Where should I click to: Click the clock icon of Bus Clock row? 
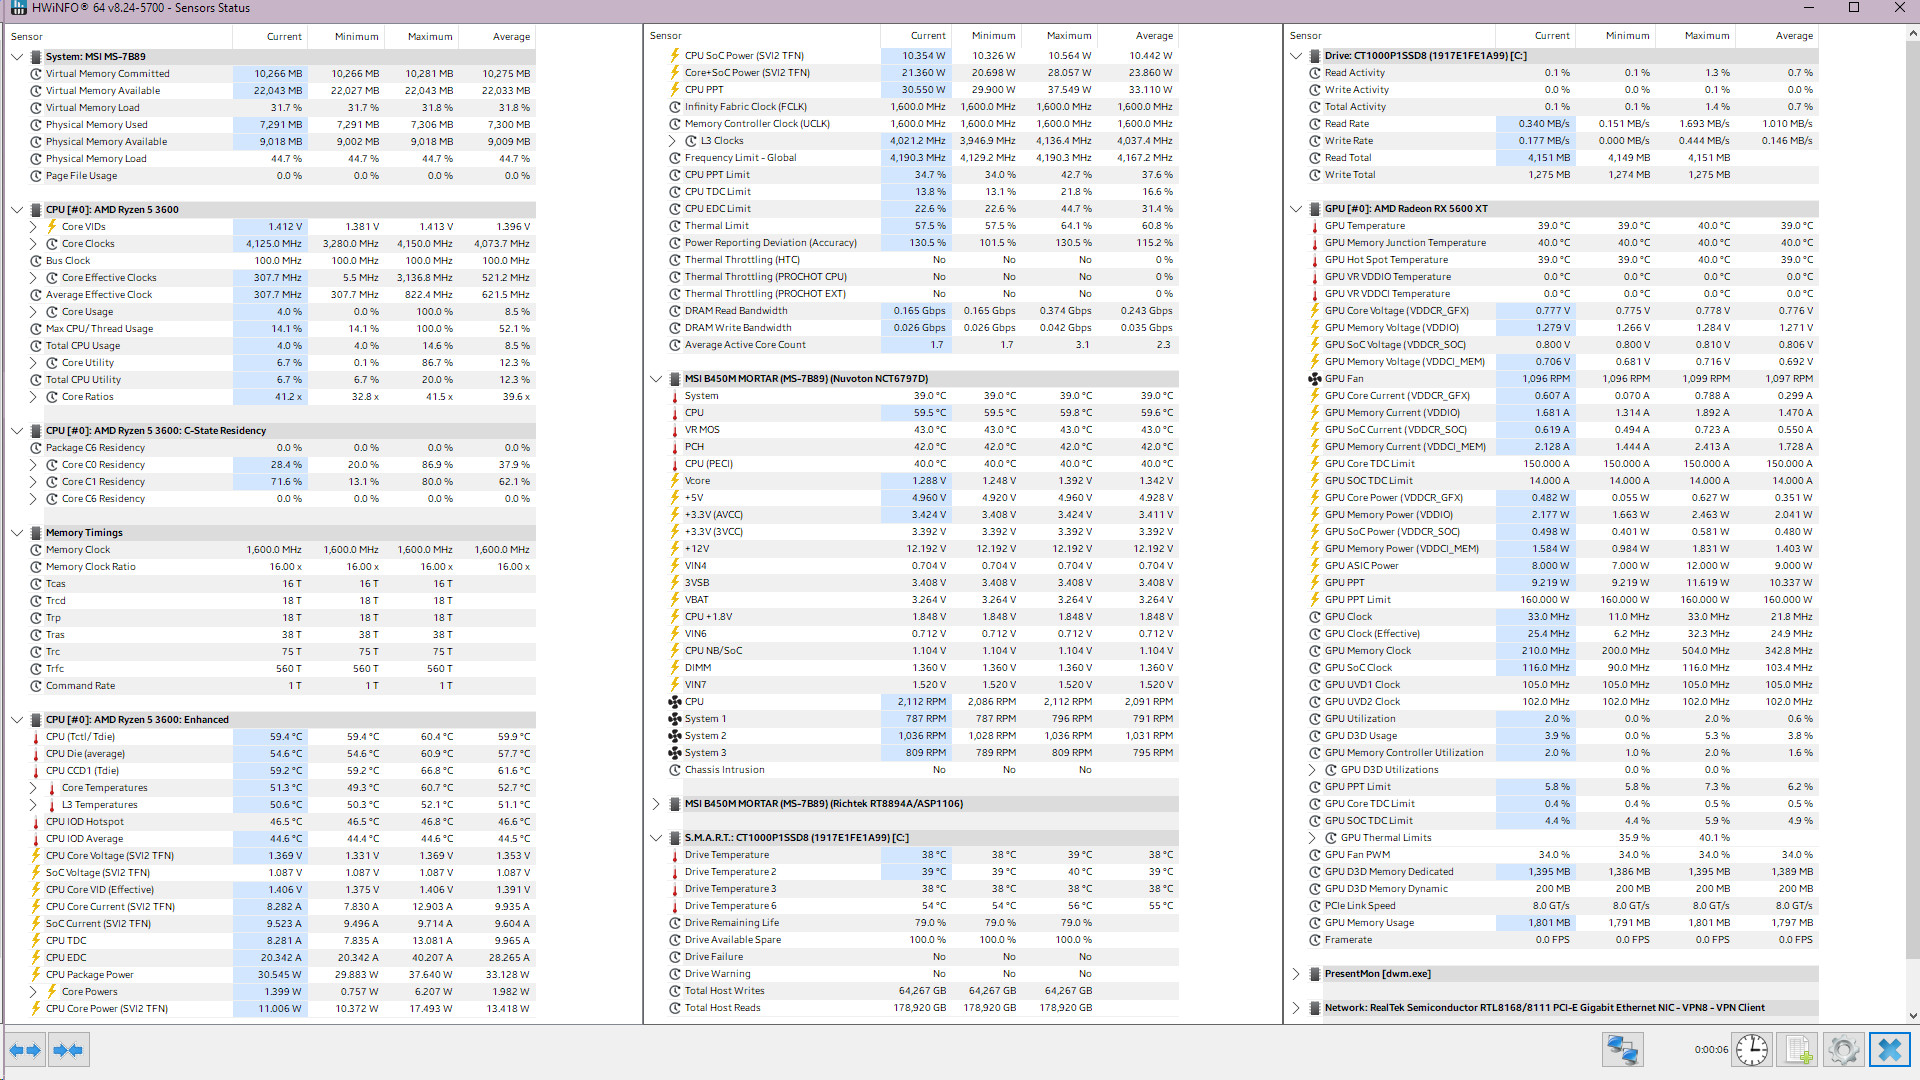[36, 261]
